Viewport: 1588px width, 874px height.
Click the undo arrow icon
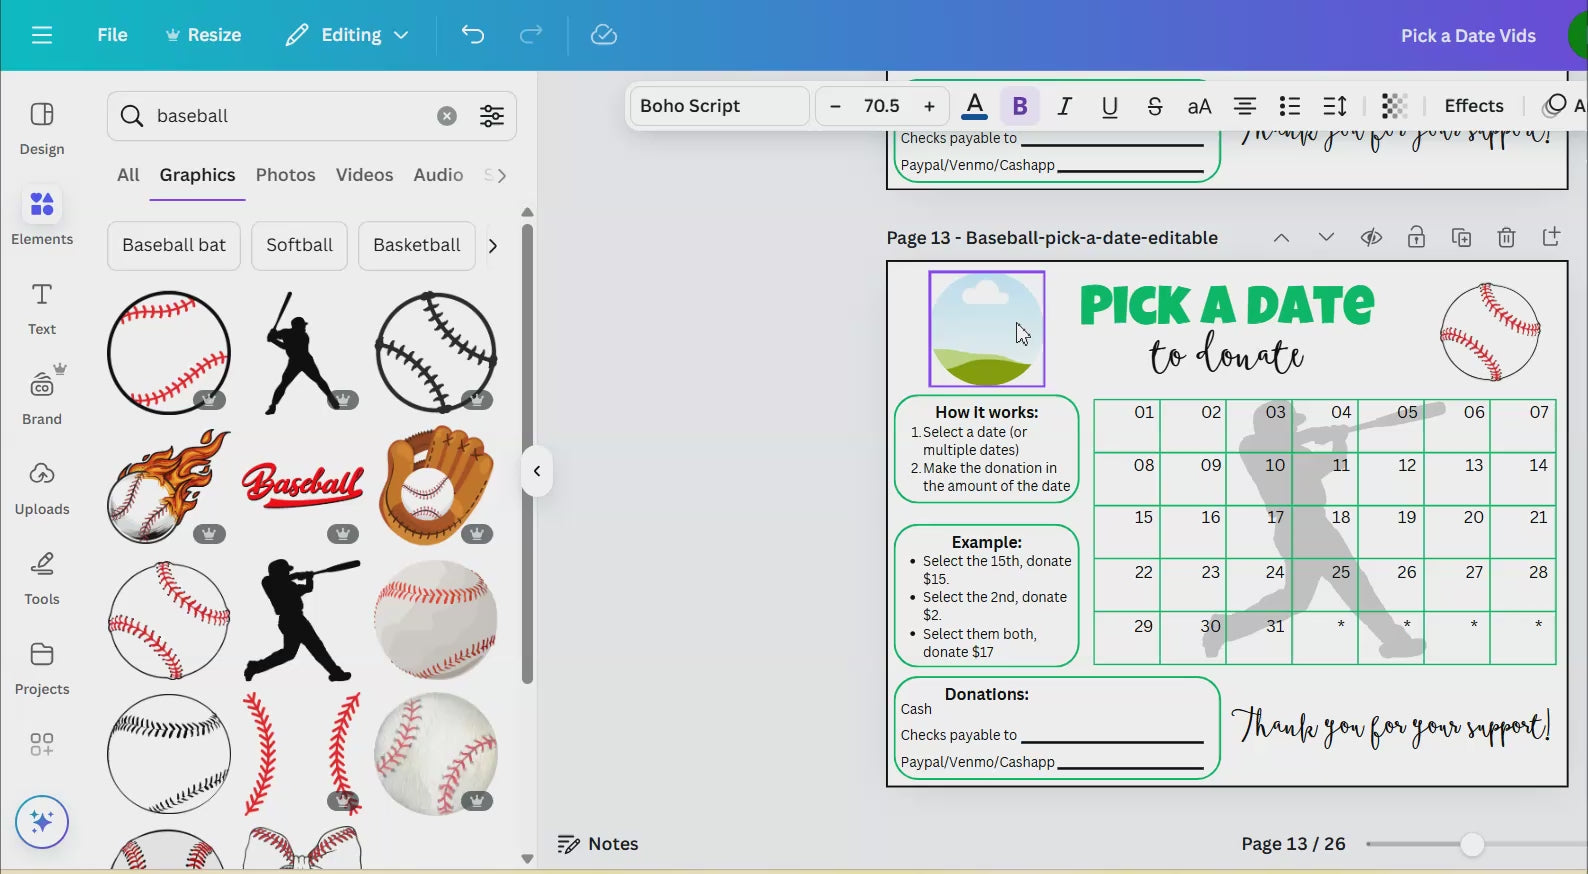[x=473, y=35]
